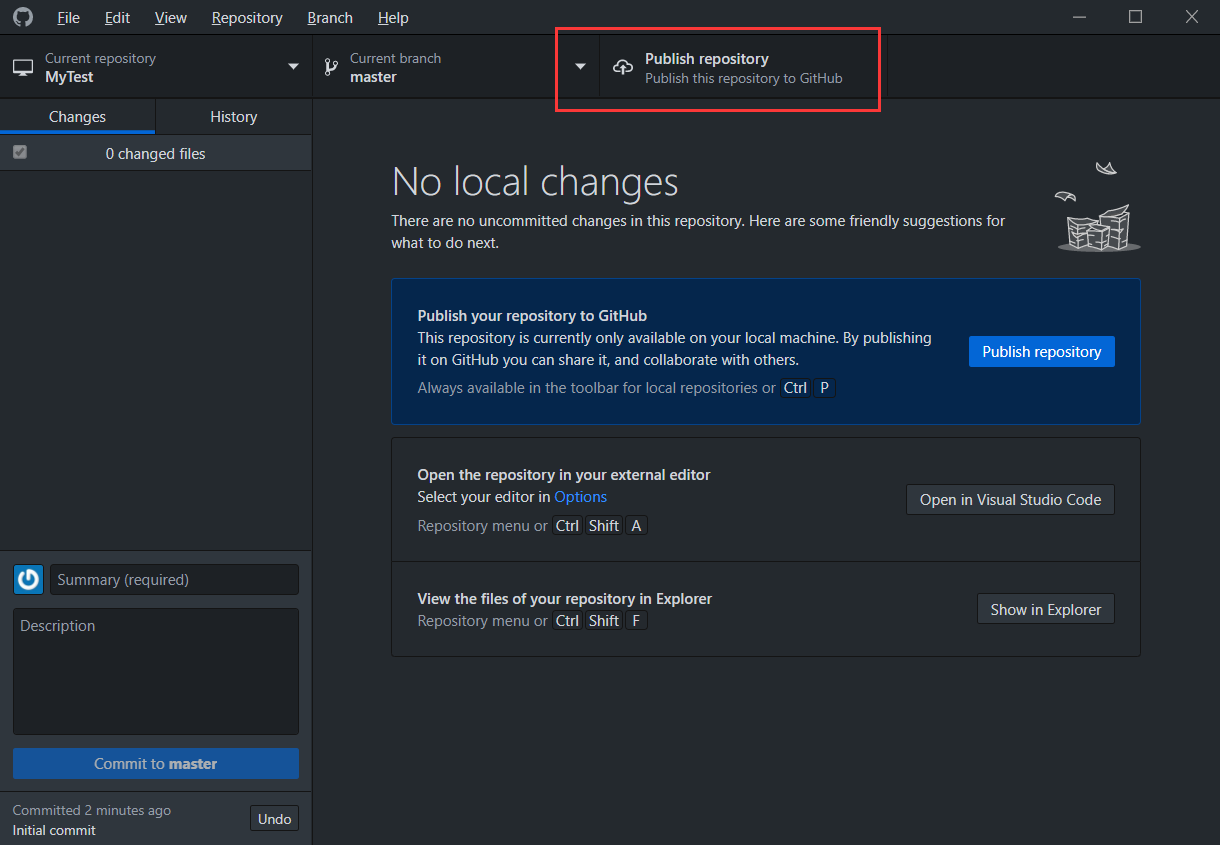This screenshot has height=845, width=1220.
Task: Click the Show in Explorer button
Action: (x=1045, y=609)
